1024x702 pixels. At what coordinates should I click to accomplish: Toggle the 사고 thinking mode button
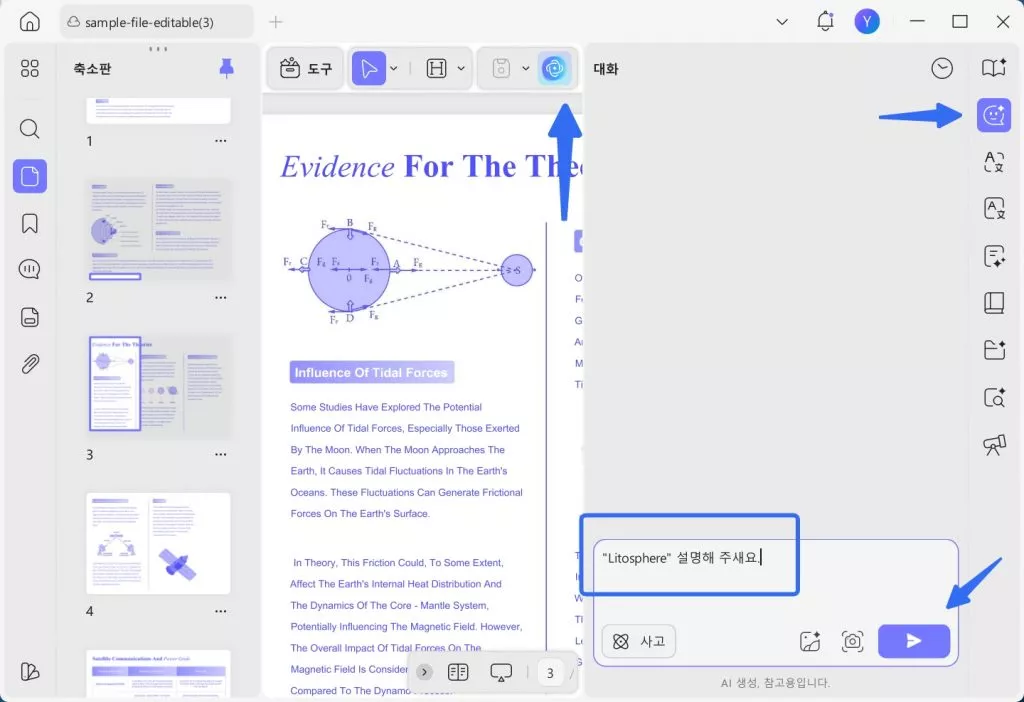point(639,641)
